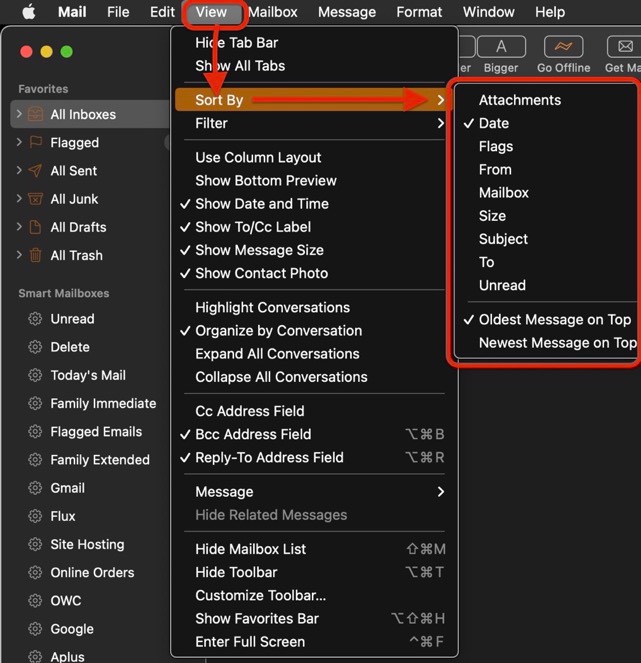Toggle Organize by Conversation

315,331
